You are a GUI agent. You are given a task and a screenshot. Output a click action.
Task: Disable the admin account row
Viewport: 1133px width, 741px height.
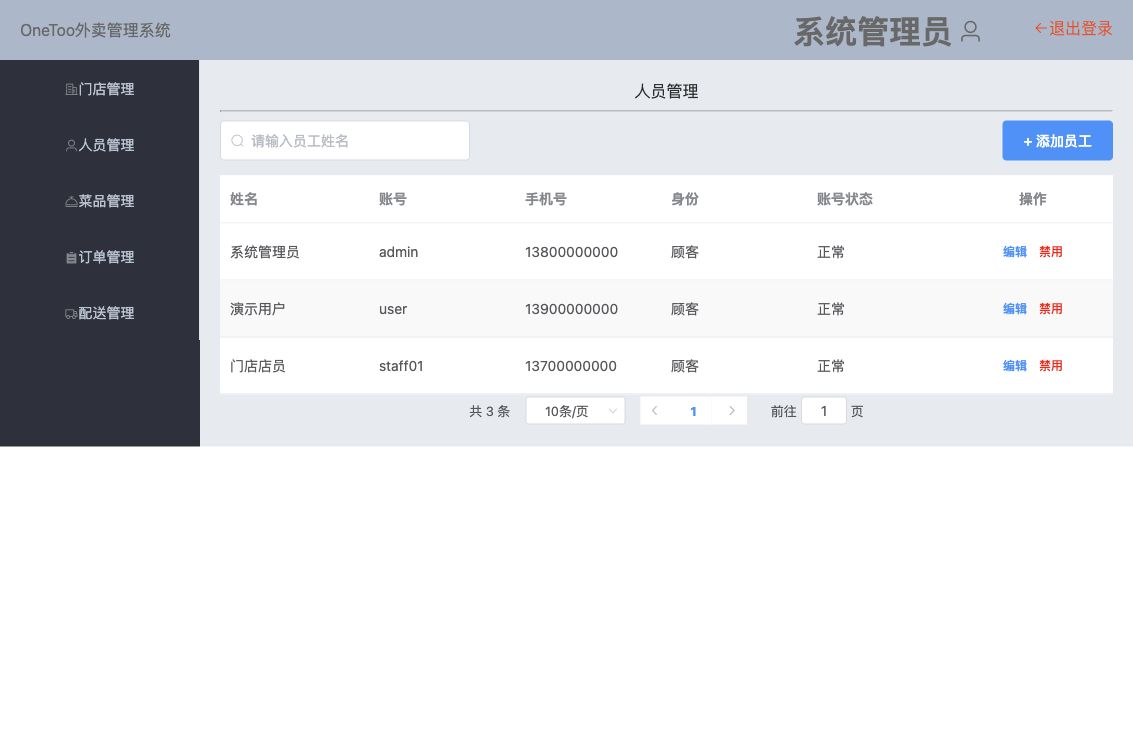pyautogui.click(x=1051, y=252)
